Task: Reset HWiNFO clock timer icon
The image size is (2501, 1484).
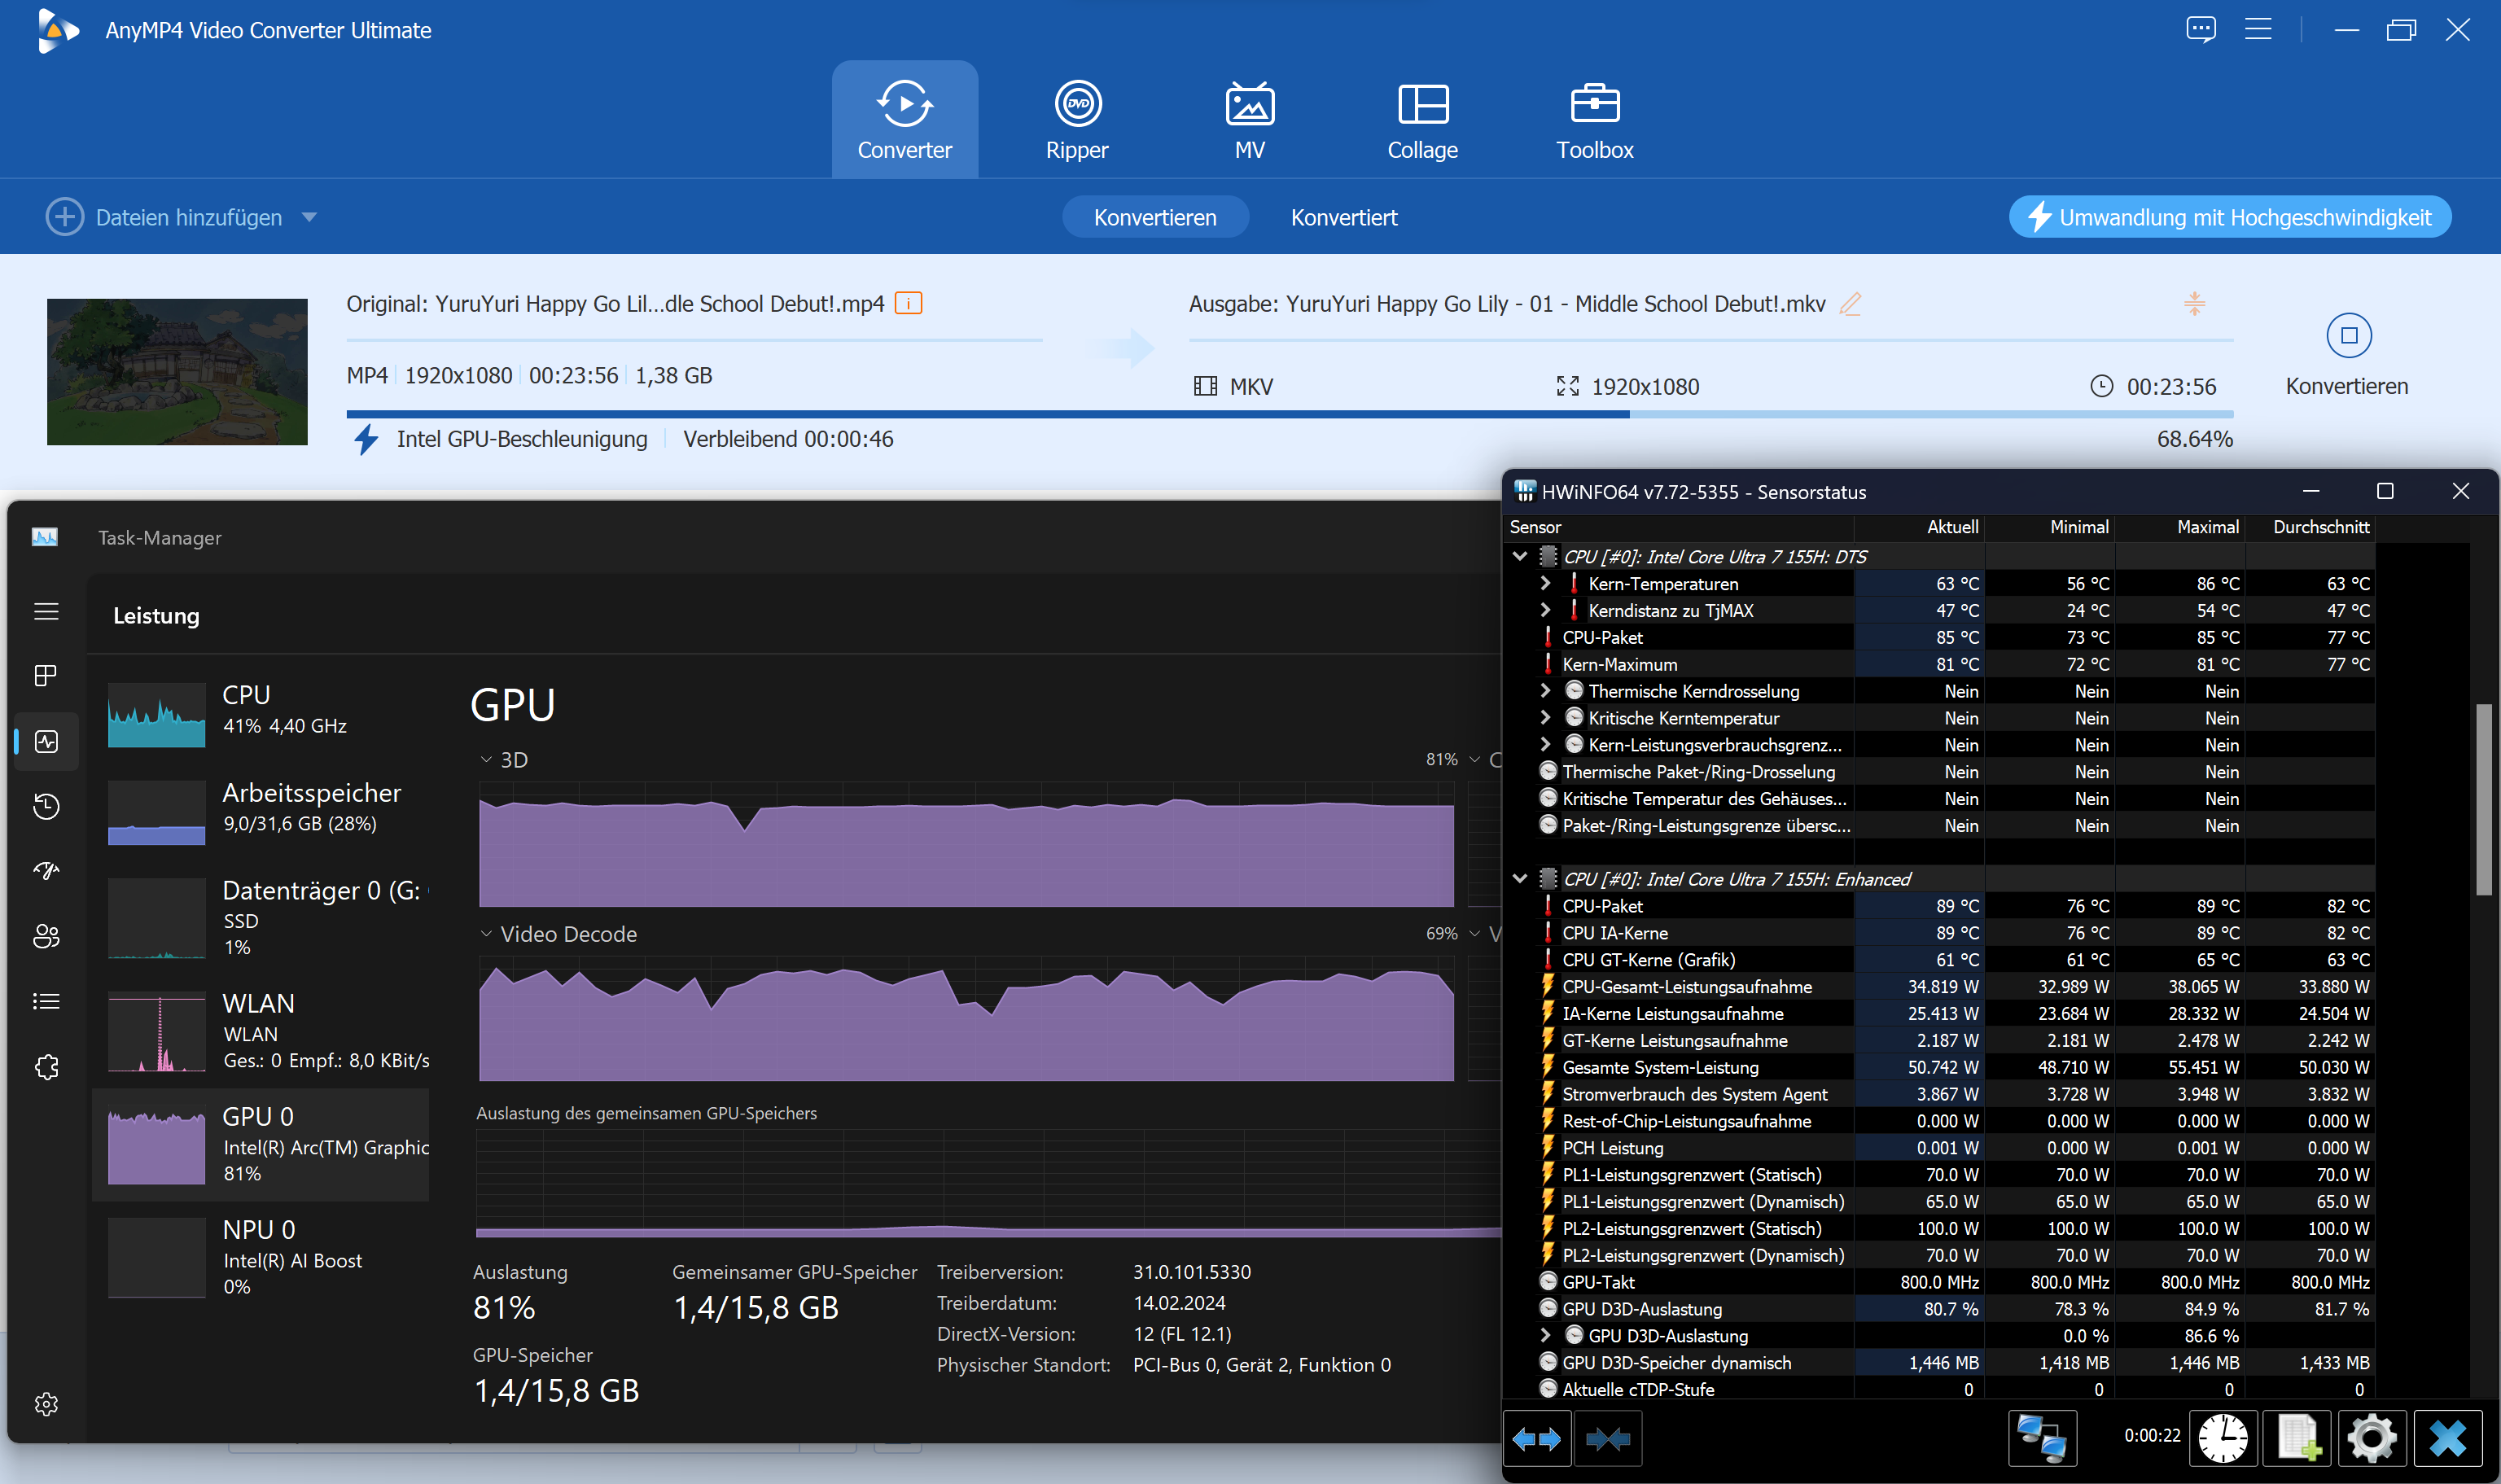Action: (2223, 1438)
